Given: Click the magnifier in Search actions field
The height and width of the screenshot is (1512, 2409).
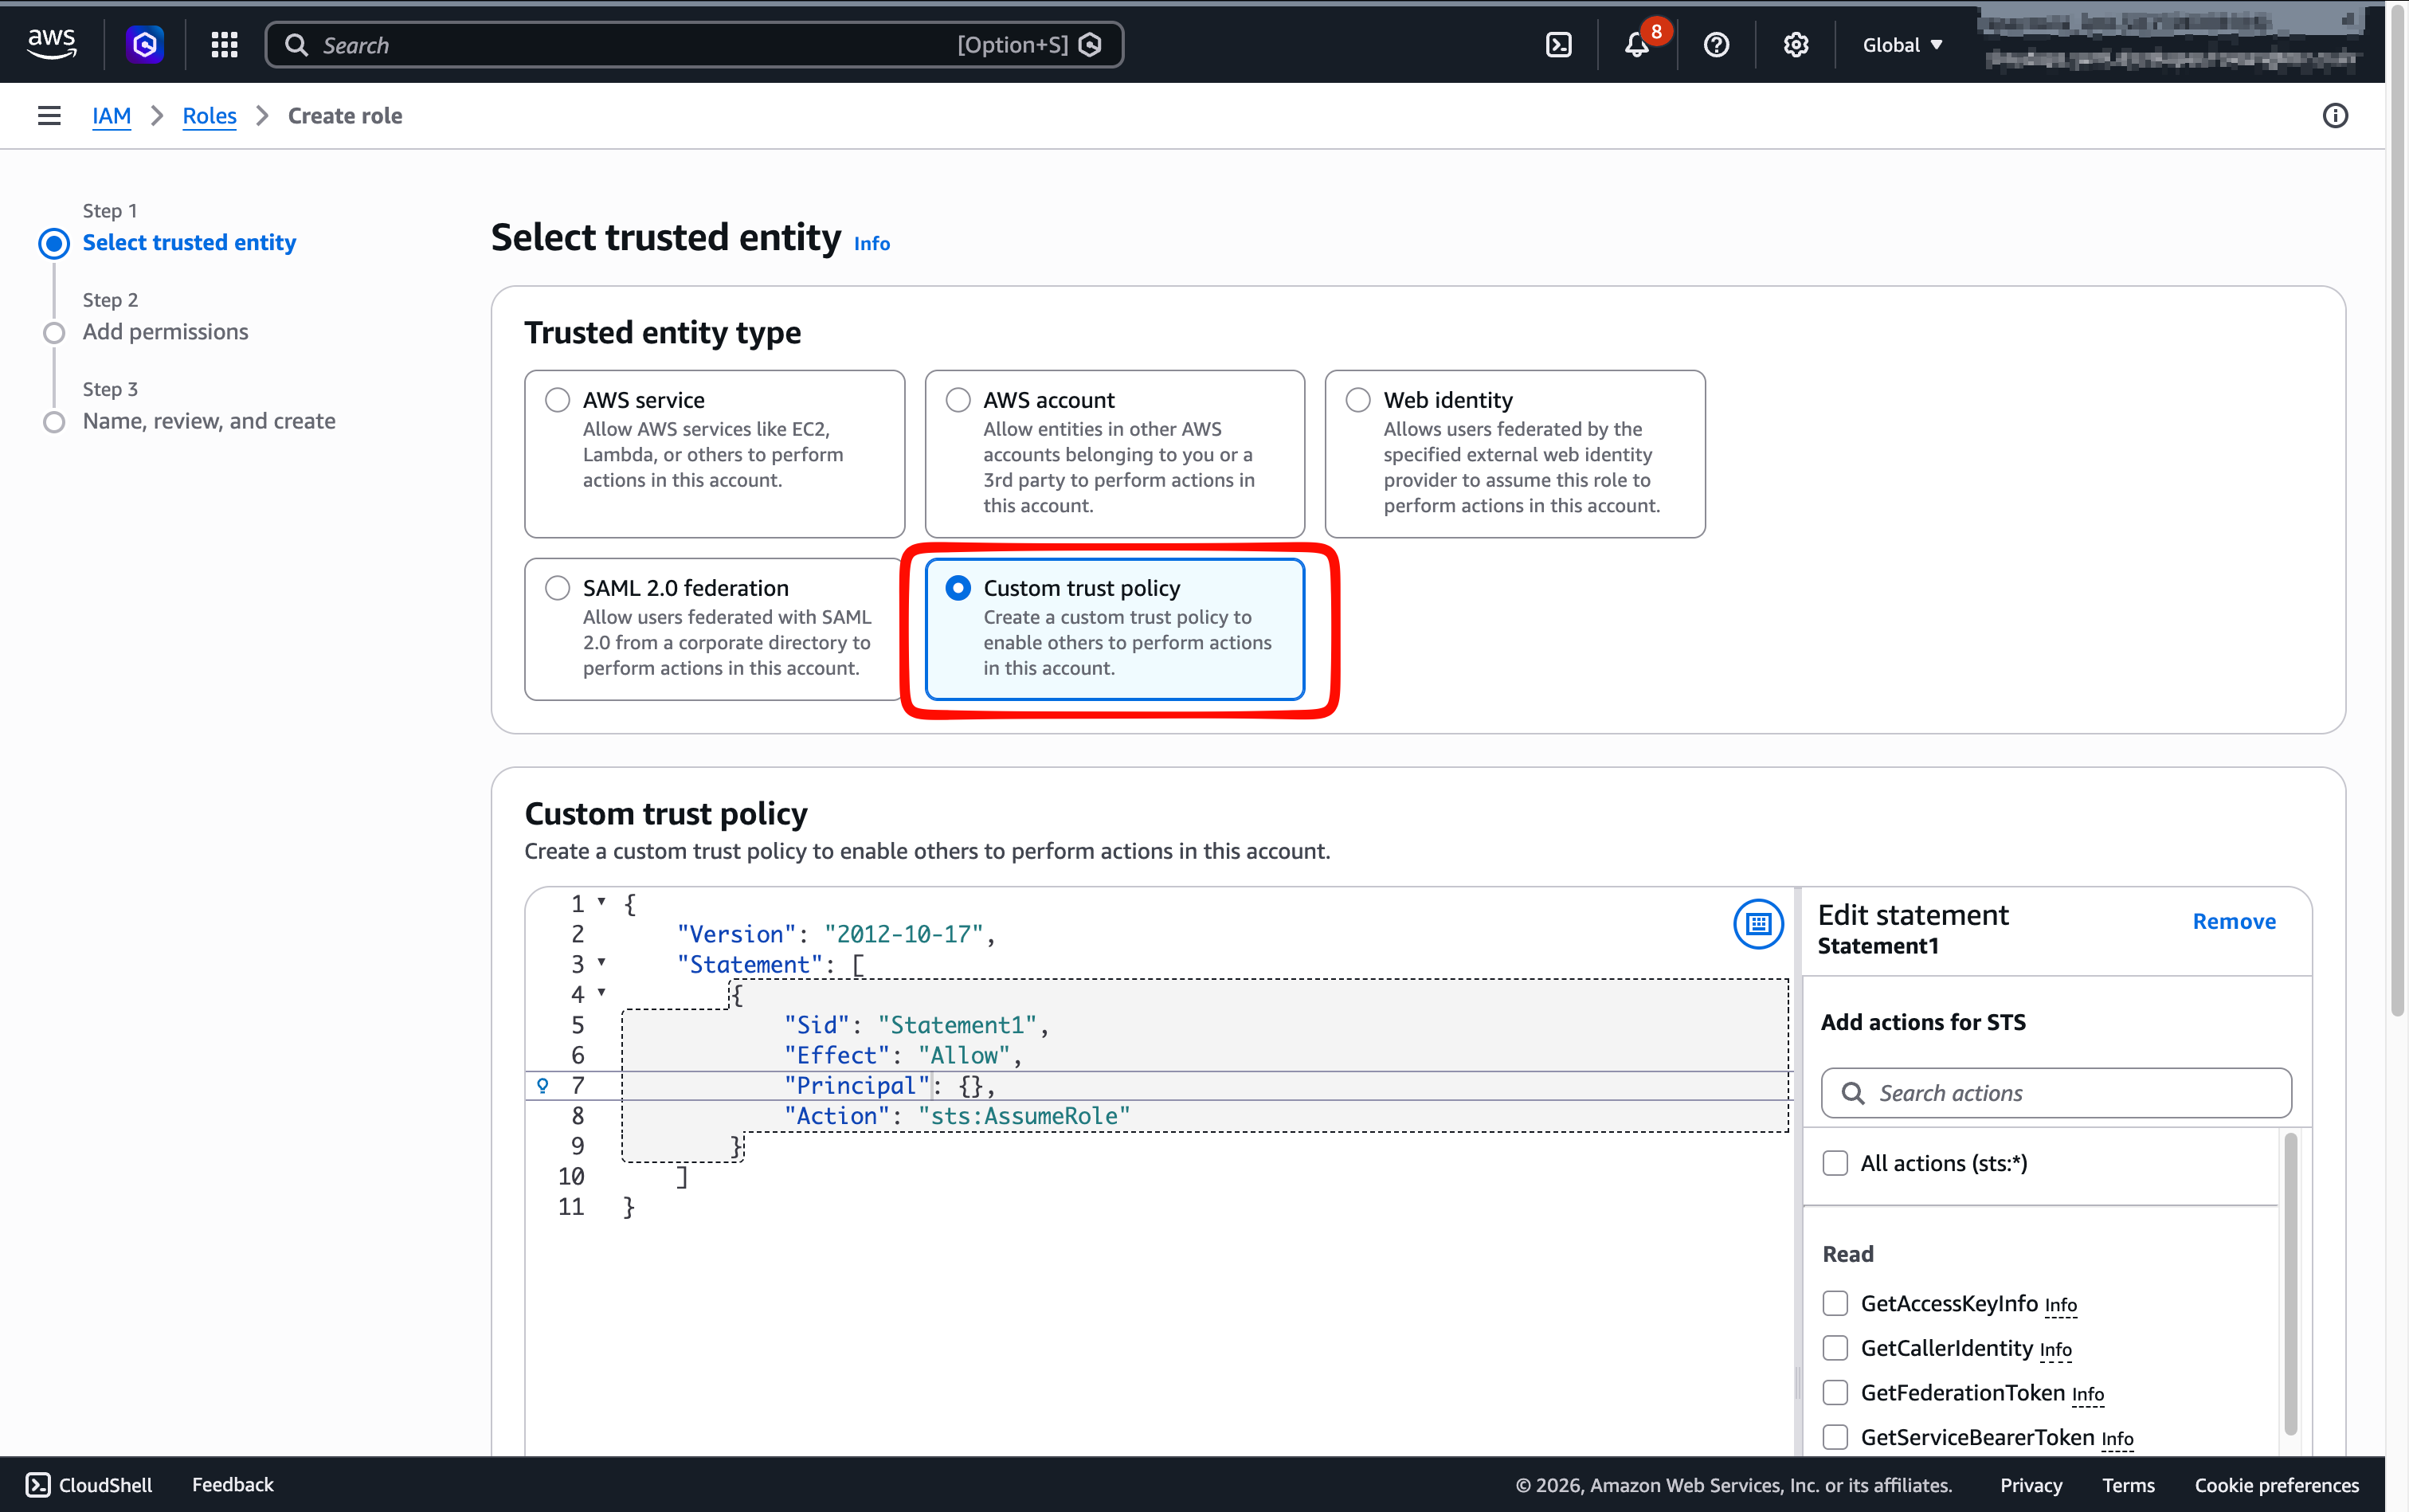Looking at the screenshot, I should (1852, 1093).
